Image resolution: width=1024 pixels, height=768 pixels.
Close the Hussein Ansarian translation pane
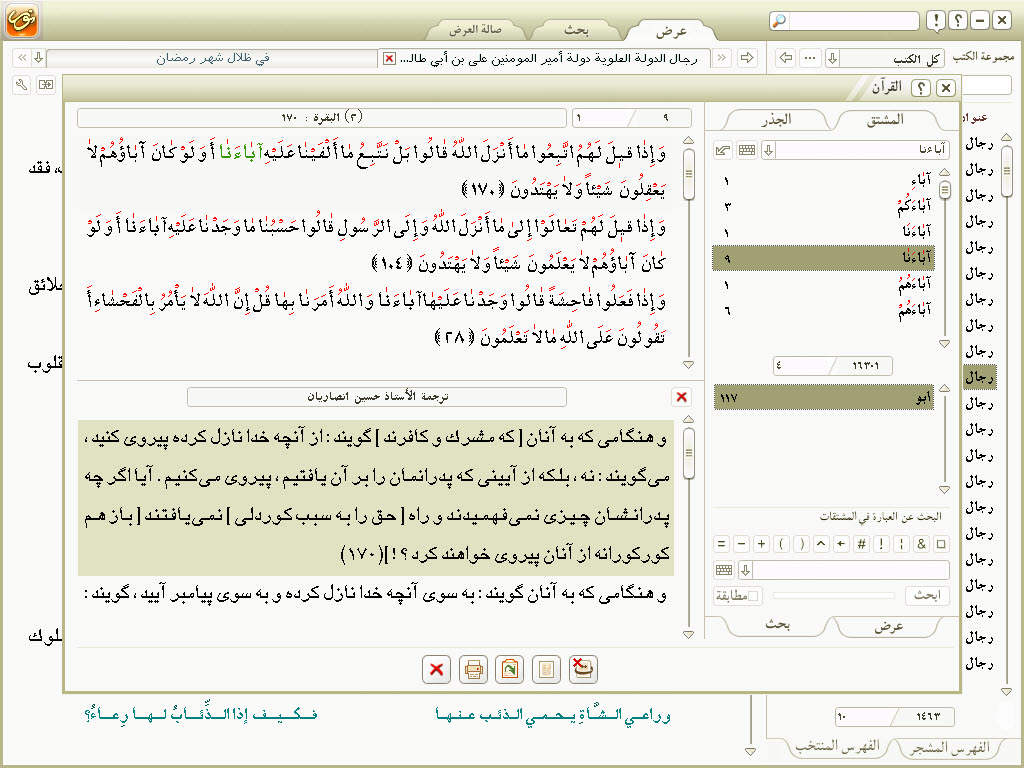tap(682, 397)
